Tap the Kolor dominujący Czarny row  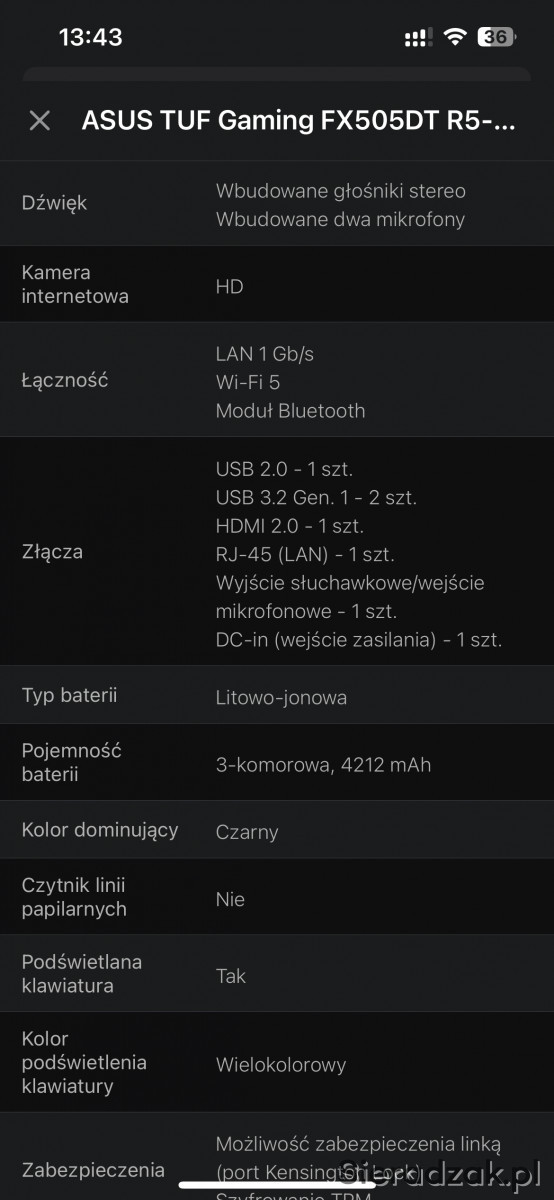[277, 830]
